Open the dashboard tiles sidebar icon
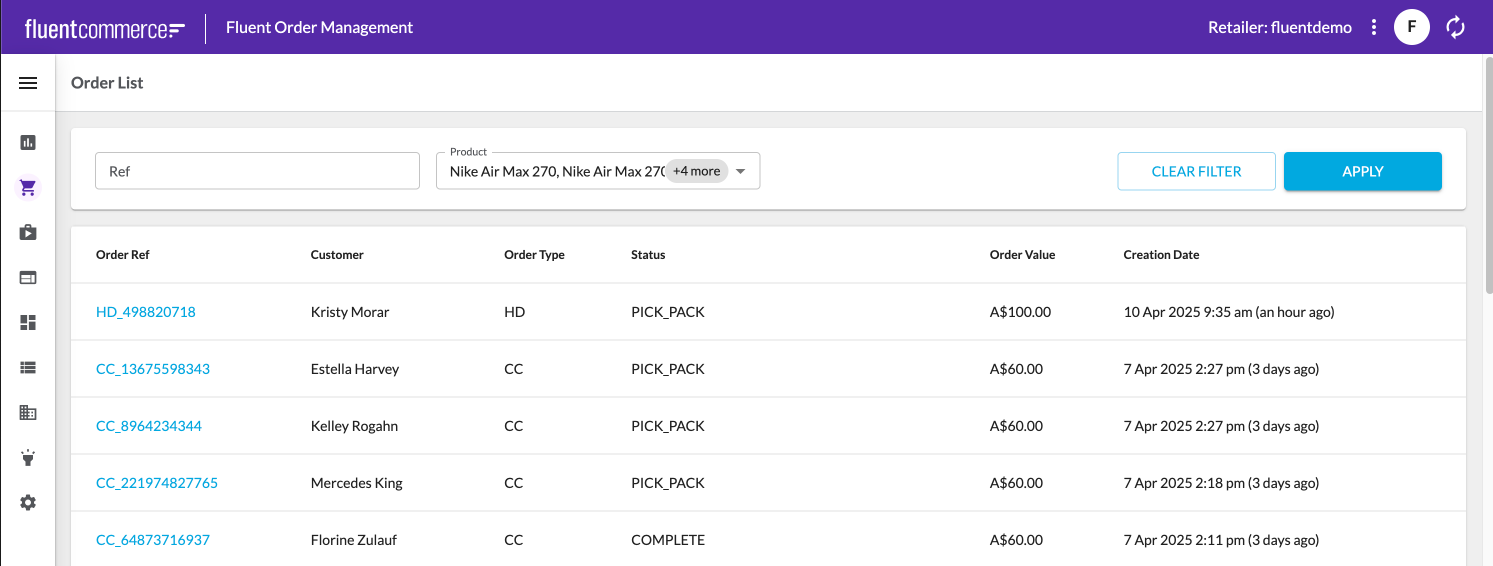The width and height of the screenshot is (1493, 566). 28,322
